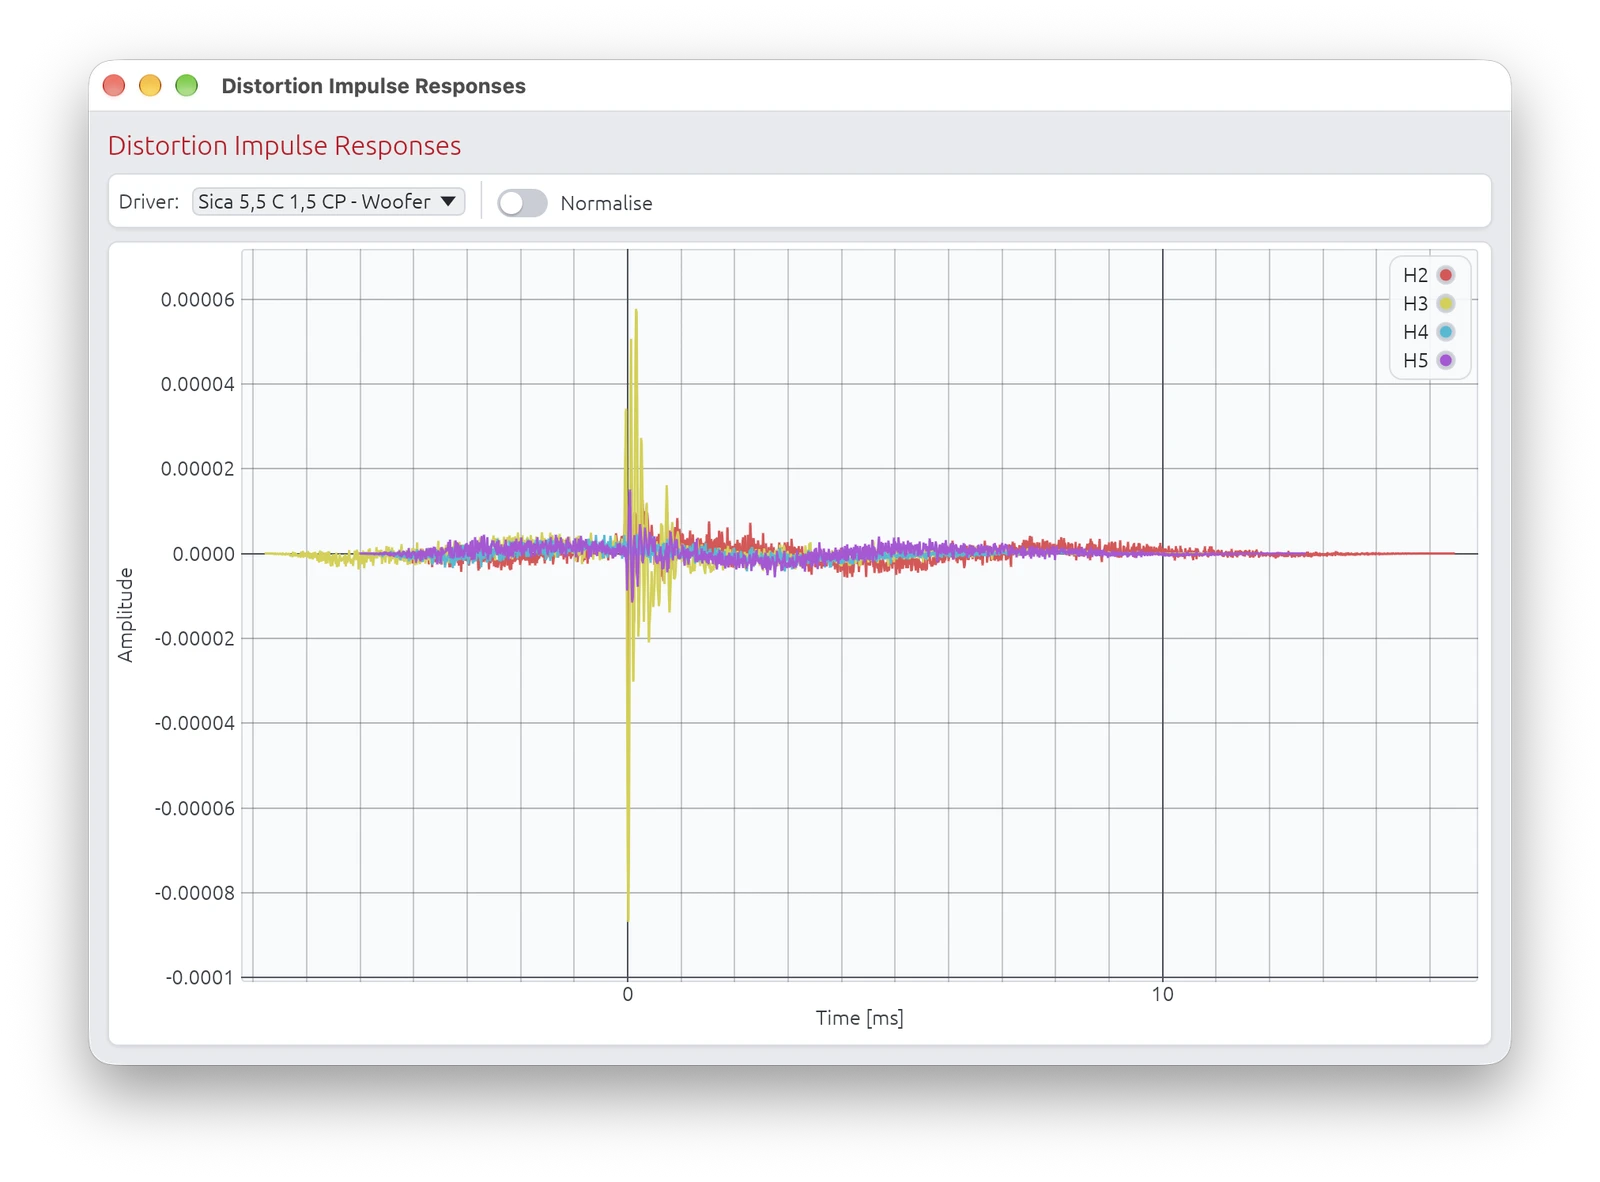This screenshot has height=1182, width=1600.
Task: Toggle the Normalise switch
Action: [522, 203]
